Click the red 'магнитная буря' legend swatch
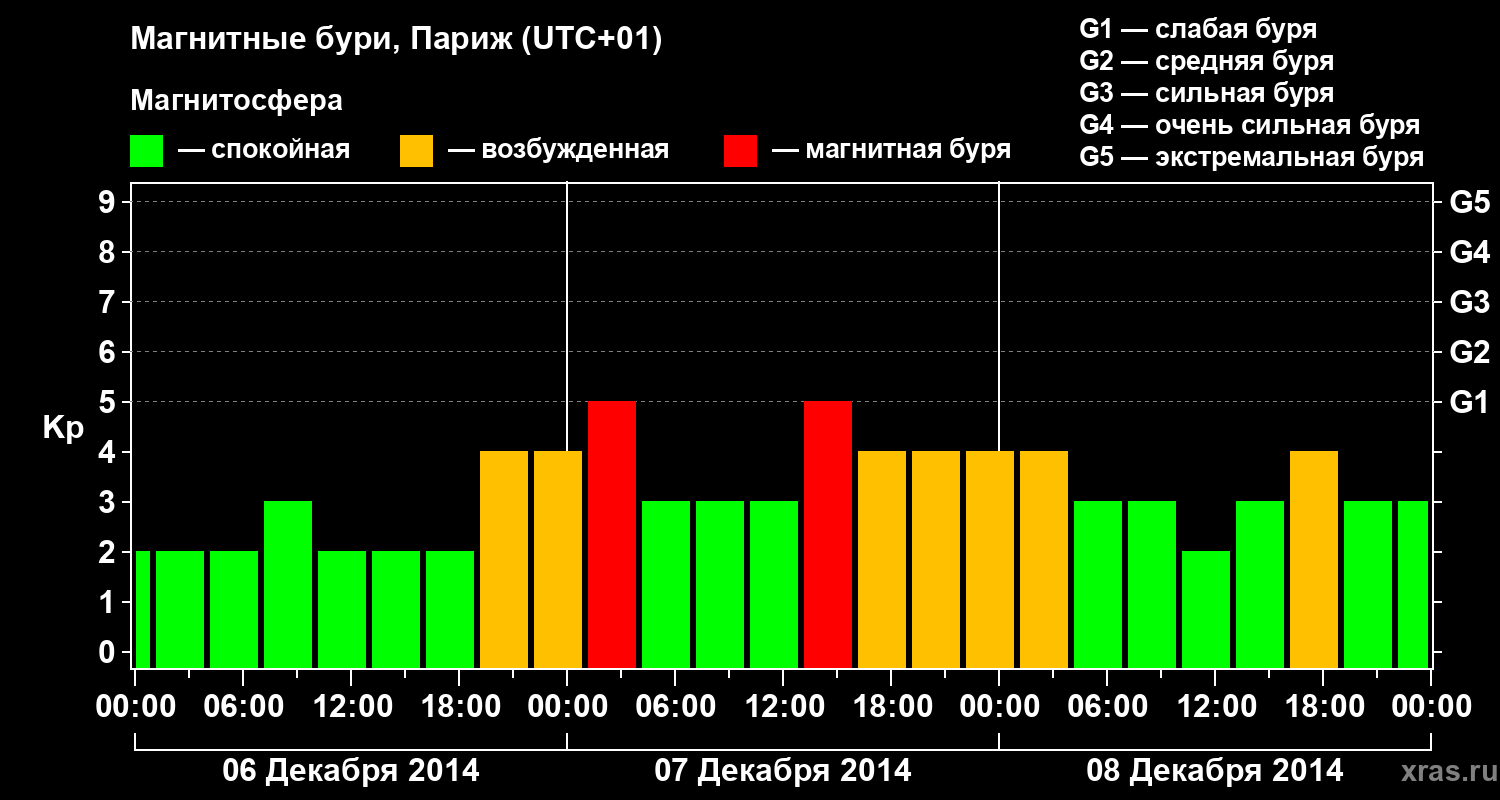The image size is (1500, 800). [x=741, y=151]
